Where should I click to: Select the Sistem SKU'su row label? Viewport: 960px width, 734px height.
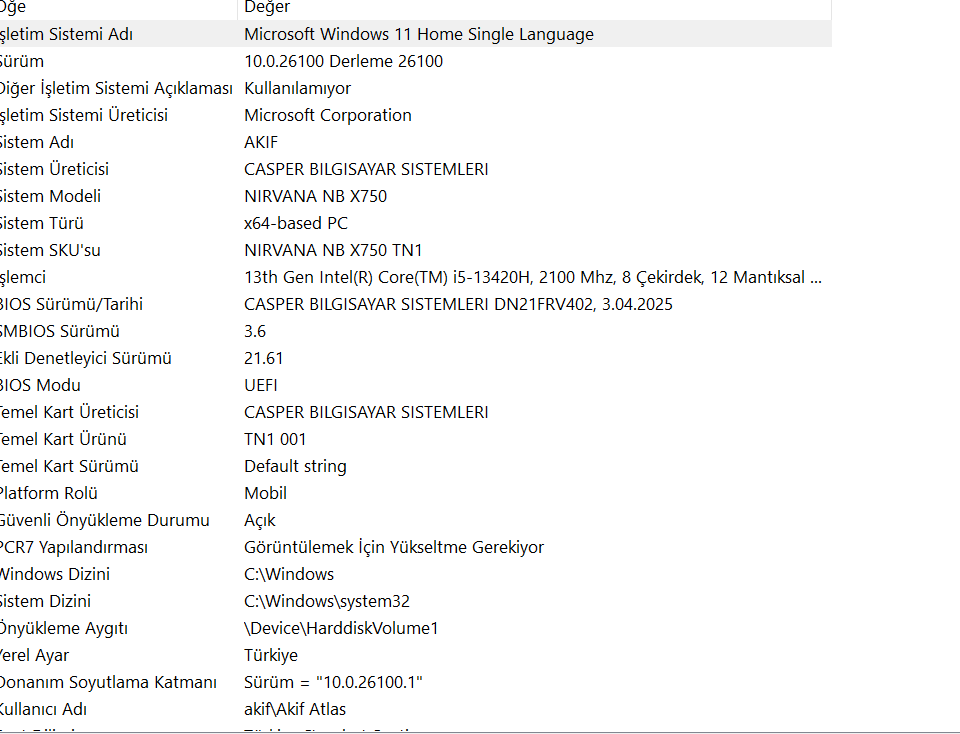coord(50,250)
